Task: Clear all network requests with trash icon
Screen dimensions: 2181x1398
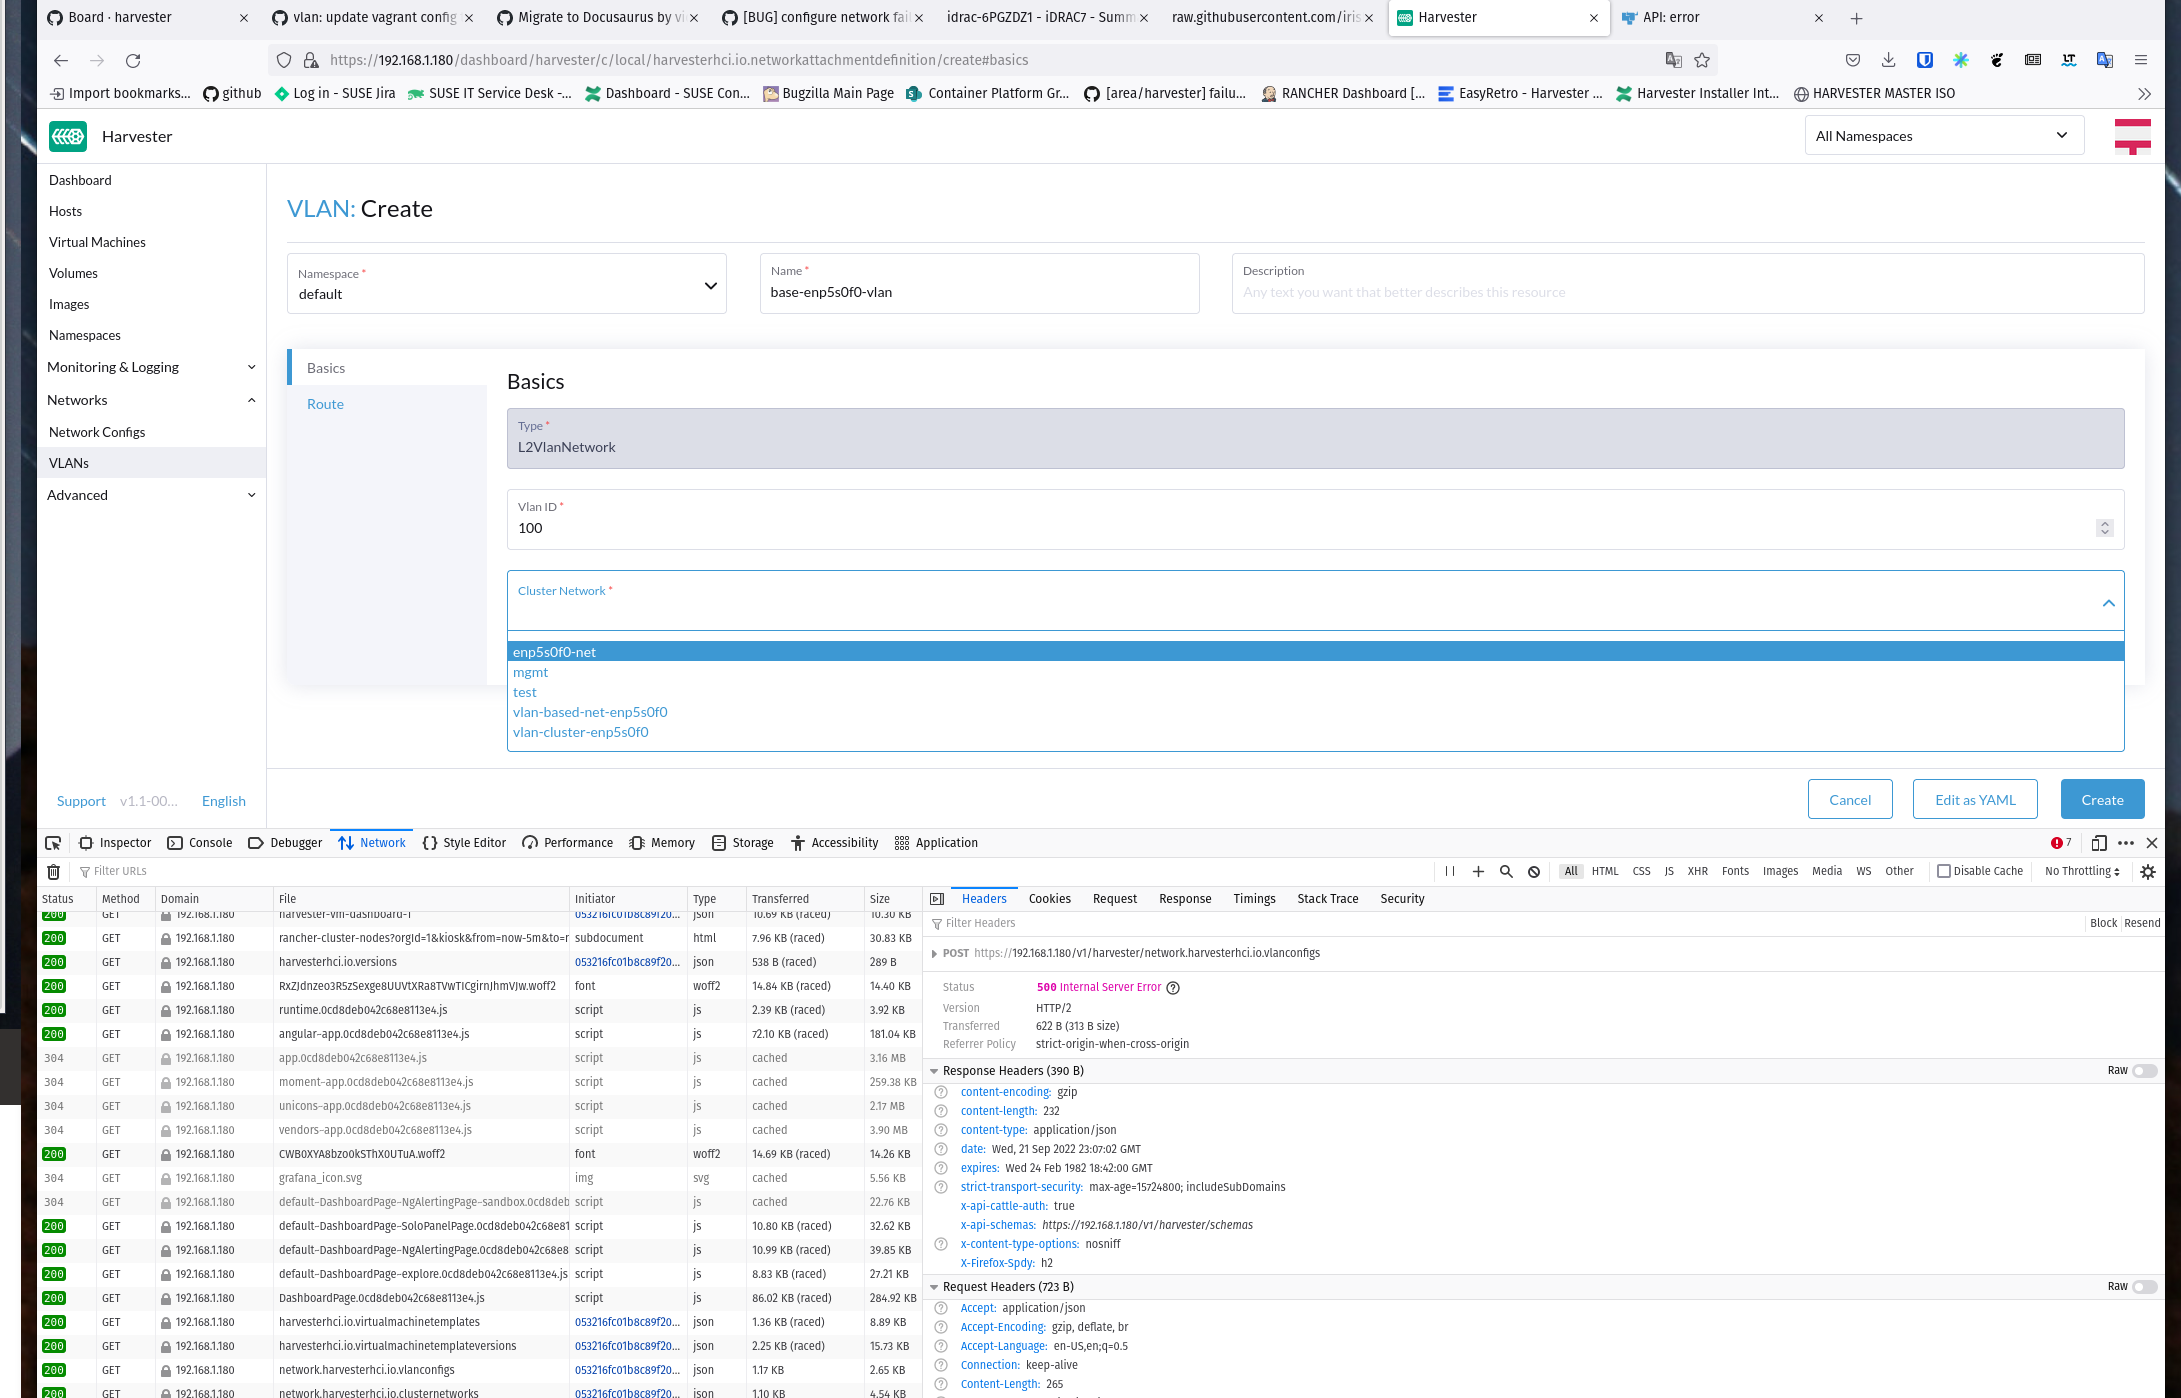Action: (53, 871)
